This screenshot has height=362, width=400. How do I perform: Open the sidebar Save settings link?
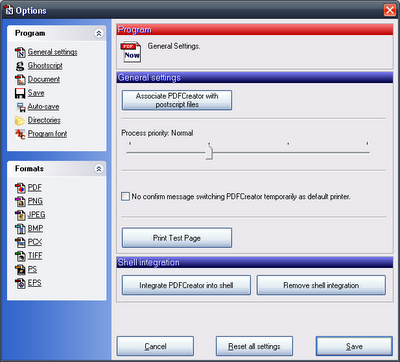[x=36, y=93]
